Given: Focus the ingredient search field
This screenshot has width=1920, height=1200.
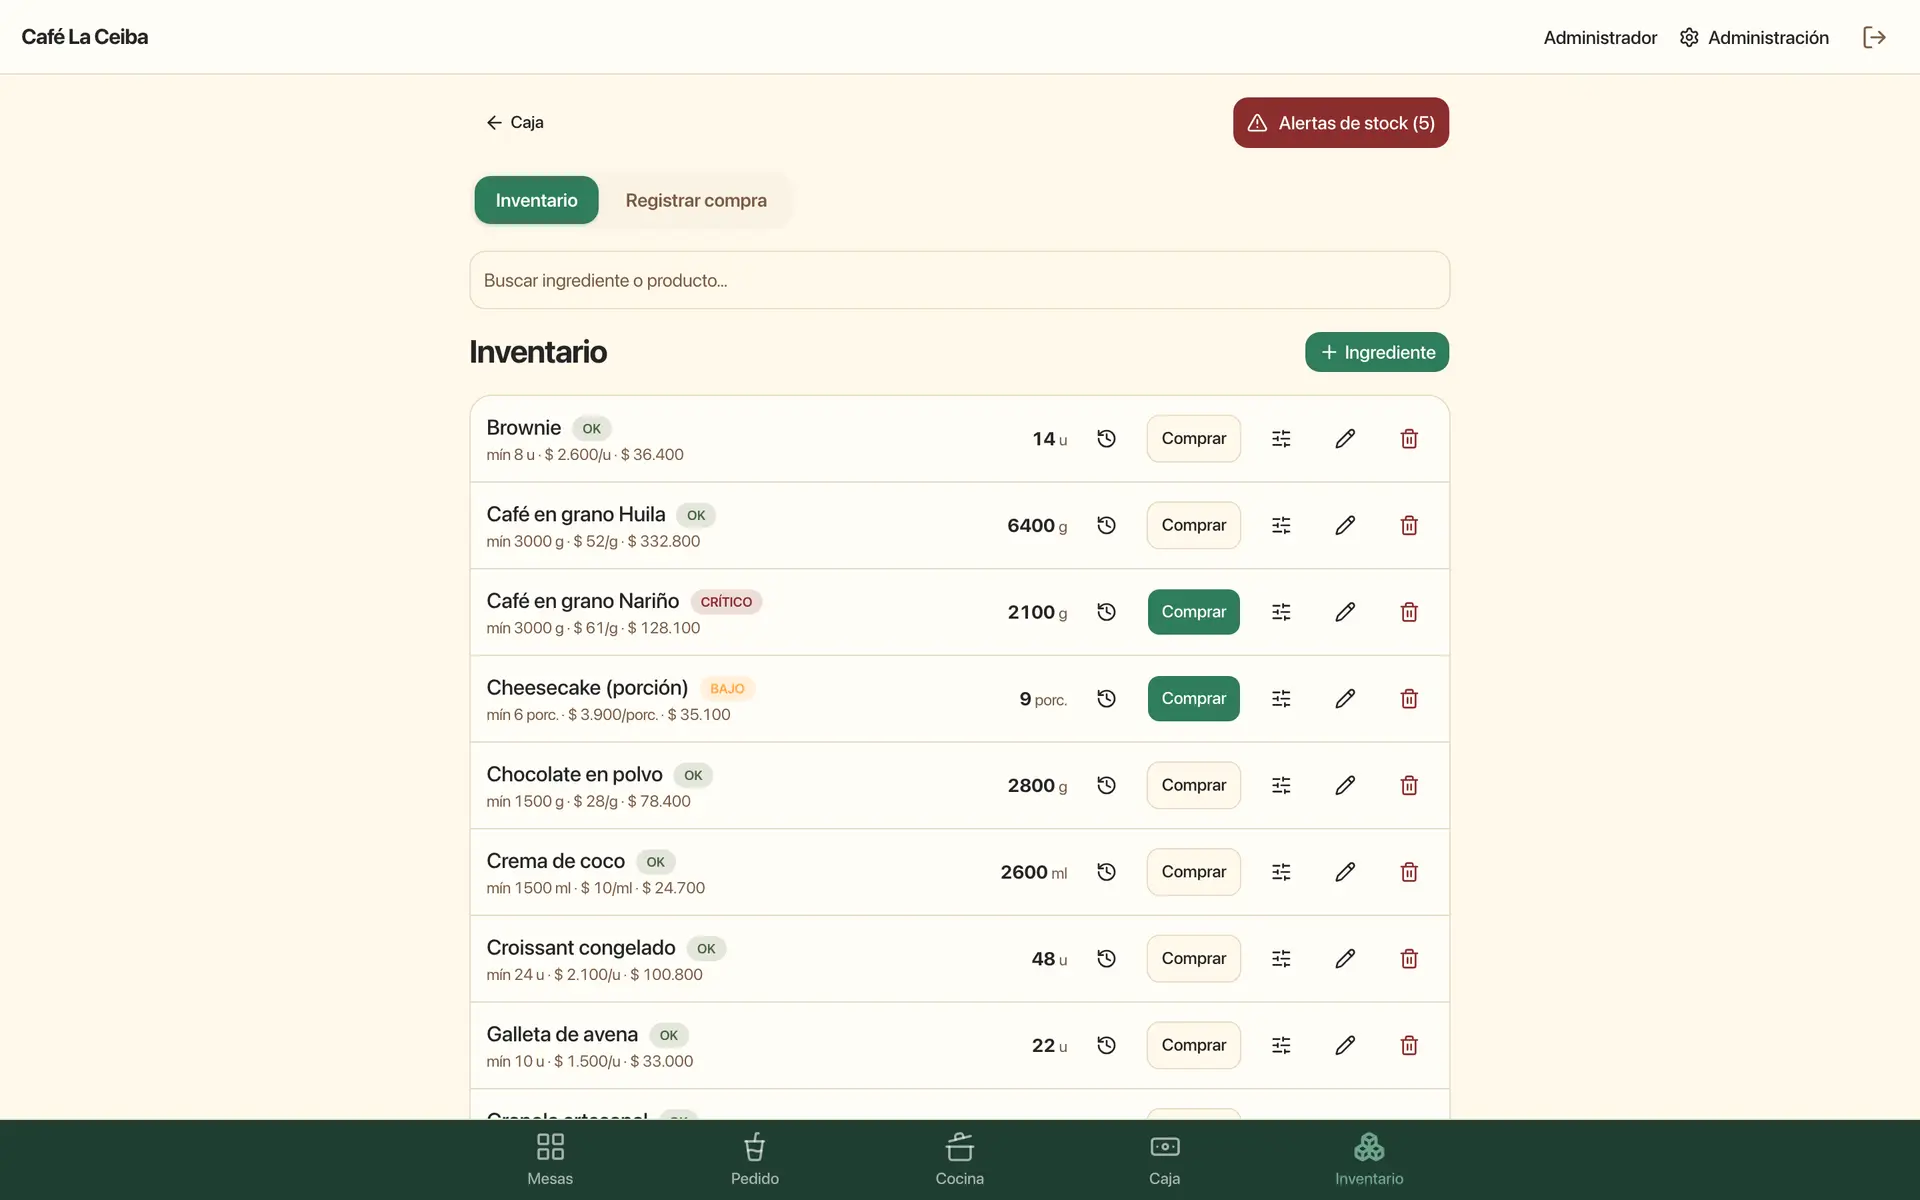Looking at the screenshot, I should point(960,280).
